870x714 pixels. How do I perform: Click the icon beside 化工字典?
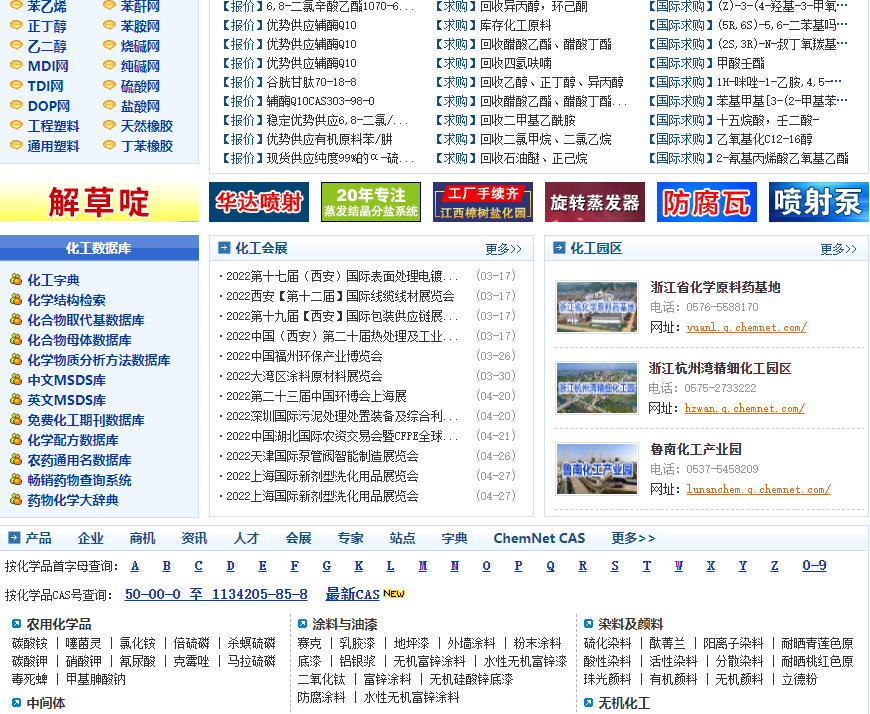click(x=16, y=280)
